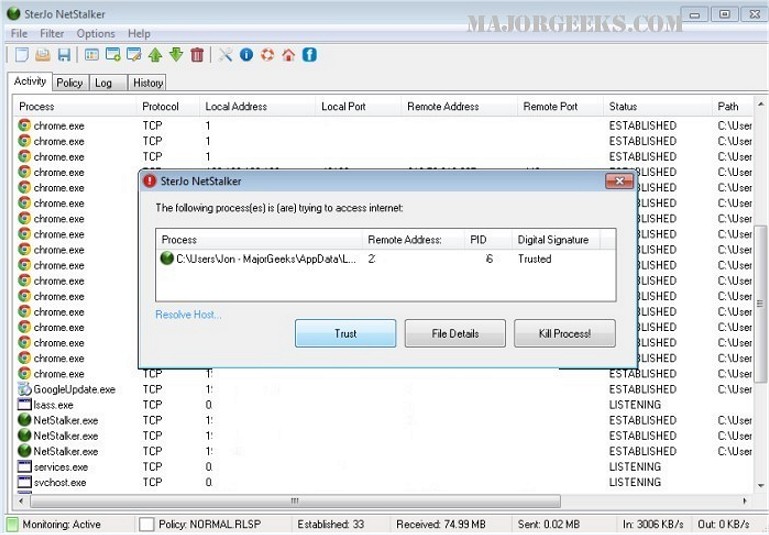The image size is (769, 535).
Task: Click the Received: 74.99 MB status entry
Action: [x=441, y=524]
